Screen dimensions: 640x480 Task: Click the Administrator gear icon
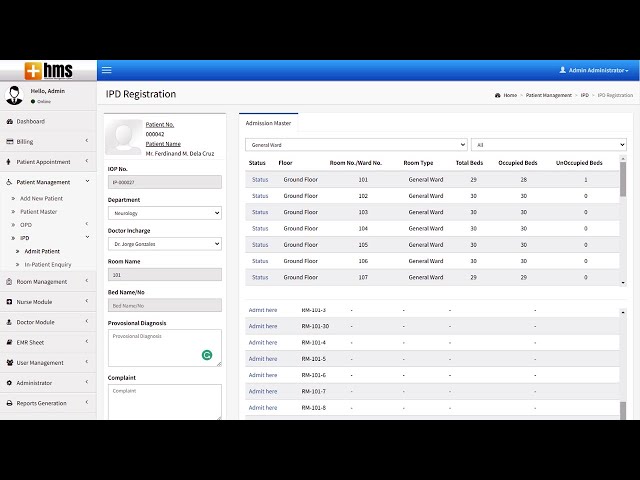9,383
